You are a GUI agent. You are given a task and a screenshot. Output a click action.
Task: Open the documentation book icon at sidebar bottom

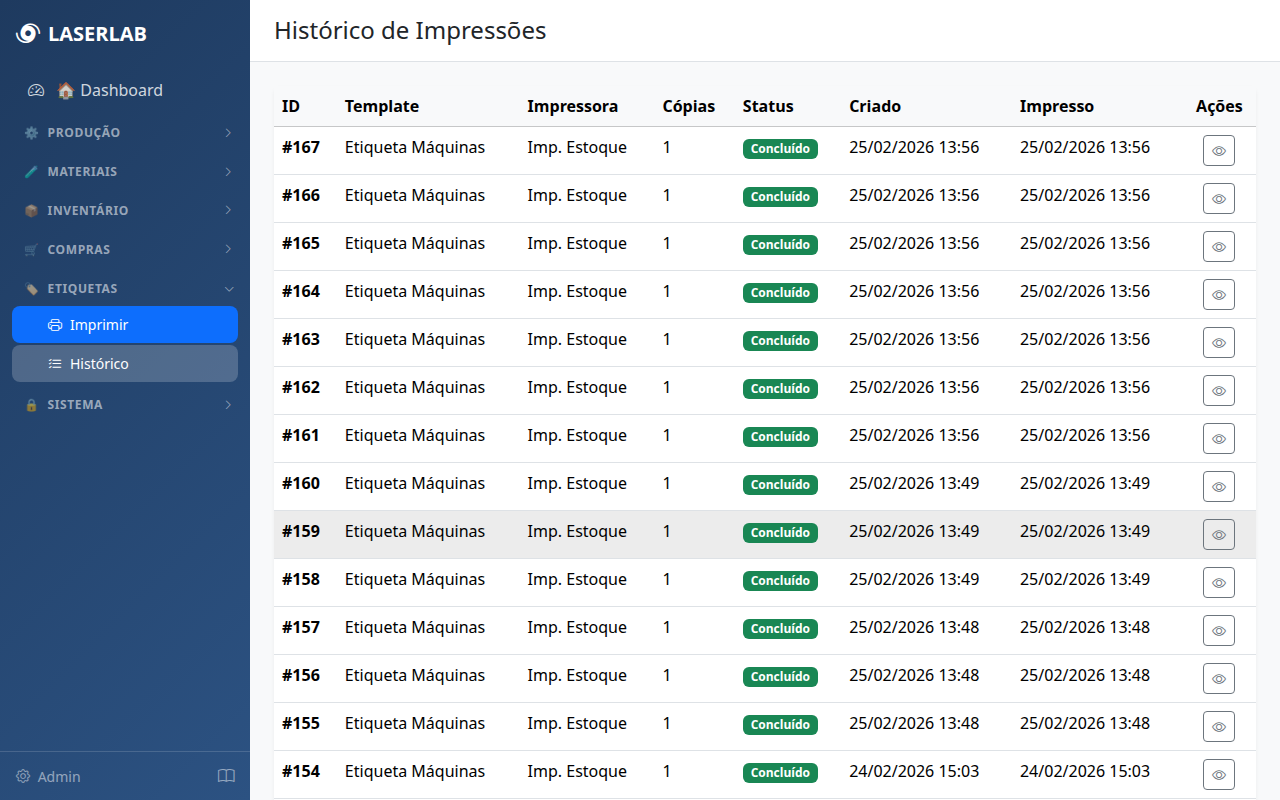(226, 776)
